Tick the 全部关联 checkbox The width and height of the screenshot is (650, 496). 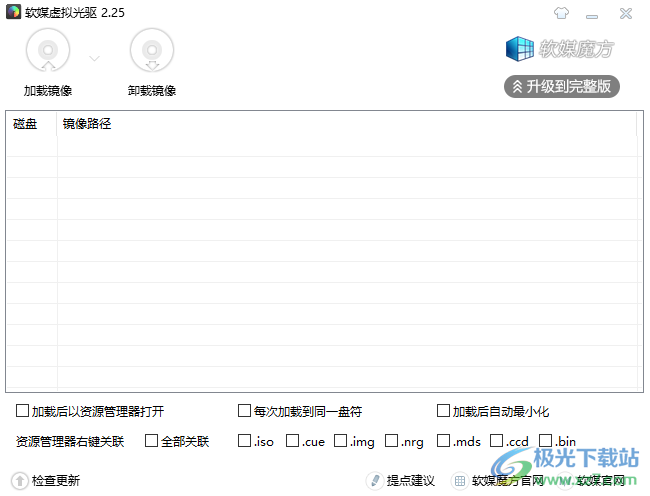[152, 440]
